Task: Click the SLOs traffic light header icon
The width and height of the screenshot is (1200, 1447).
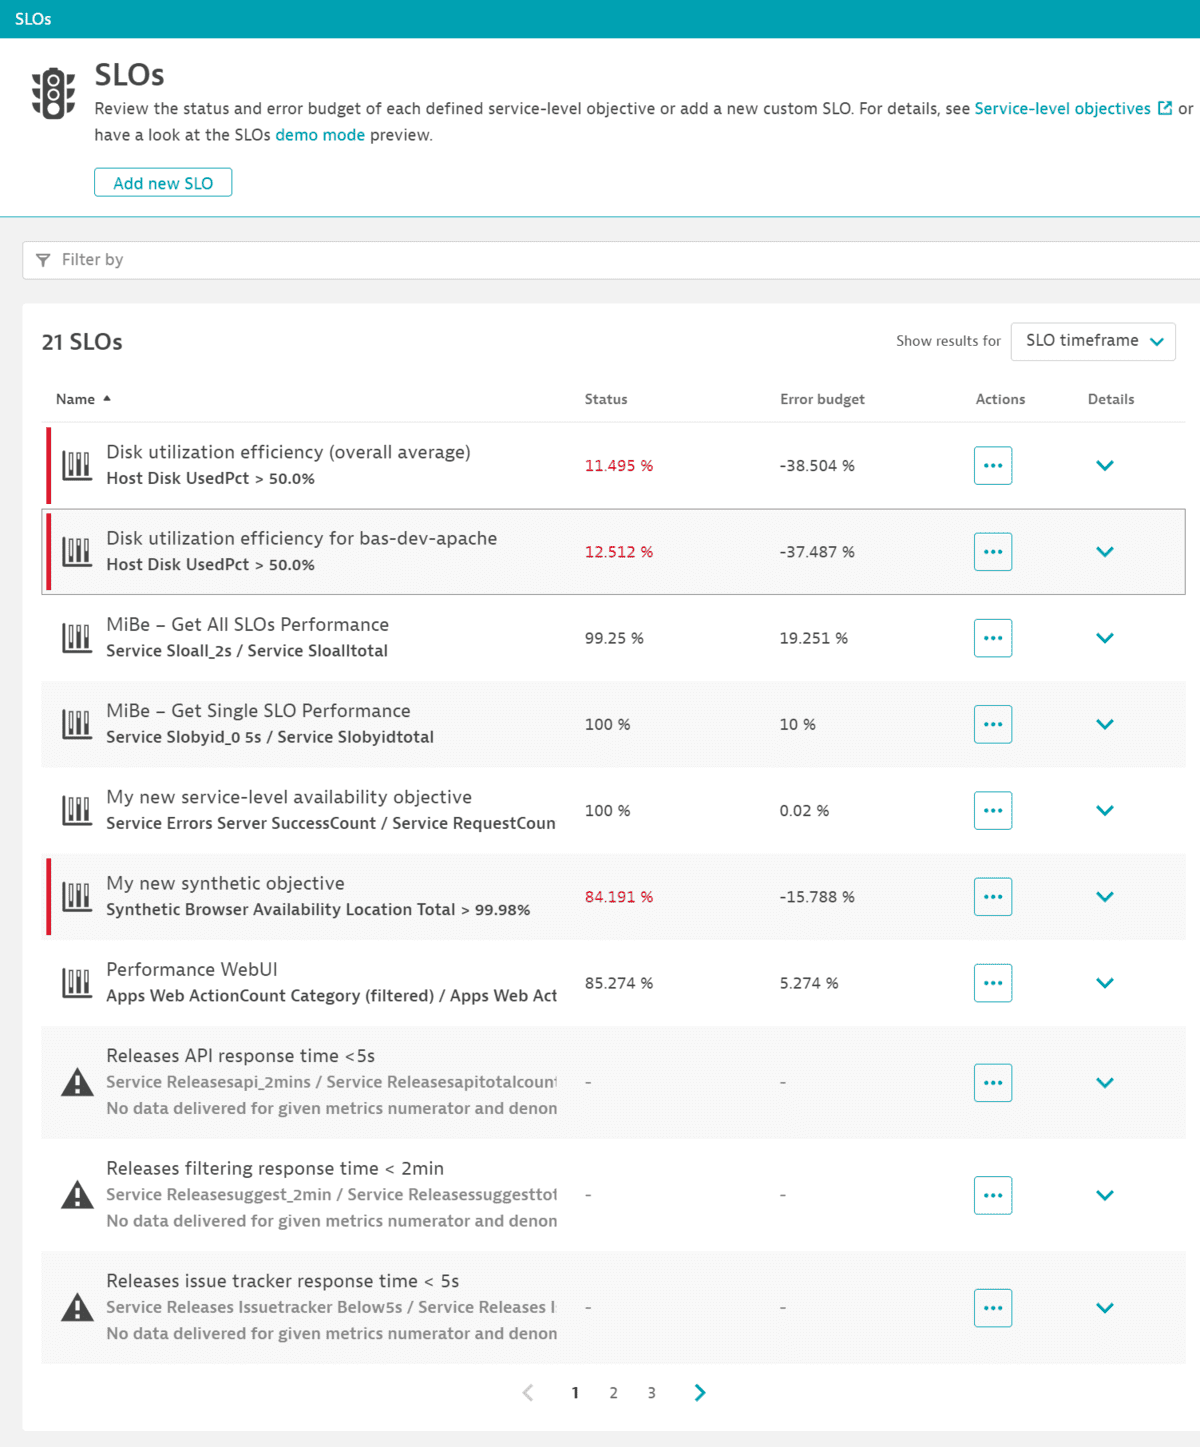Action: tap(53, 94)
